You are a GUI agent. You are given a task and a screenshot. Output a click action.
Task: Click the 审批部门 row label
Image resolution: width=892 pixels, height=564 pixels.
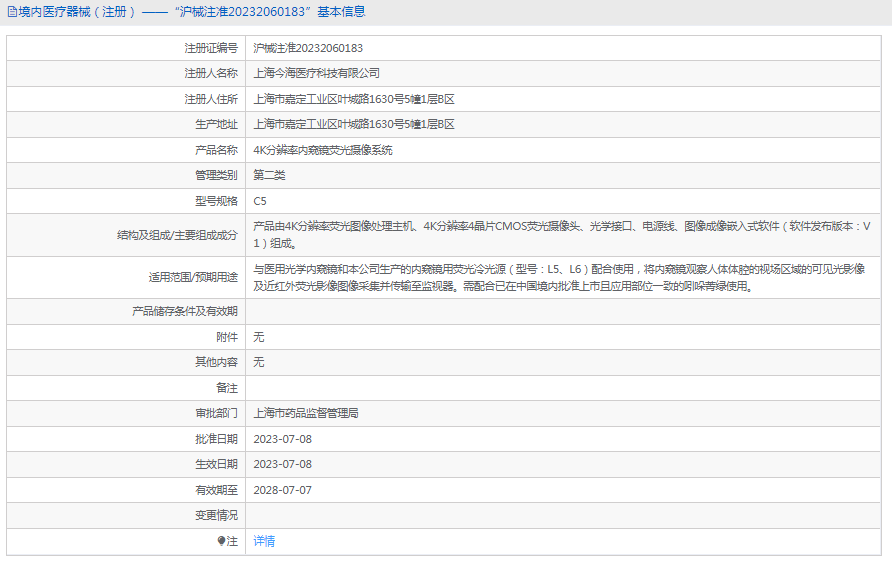[x=216, y=413]
